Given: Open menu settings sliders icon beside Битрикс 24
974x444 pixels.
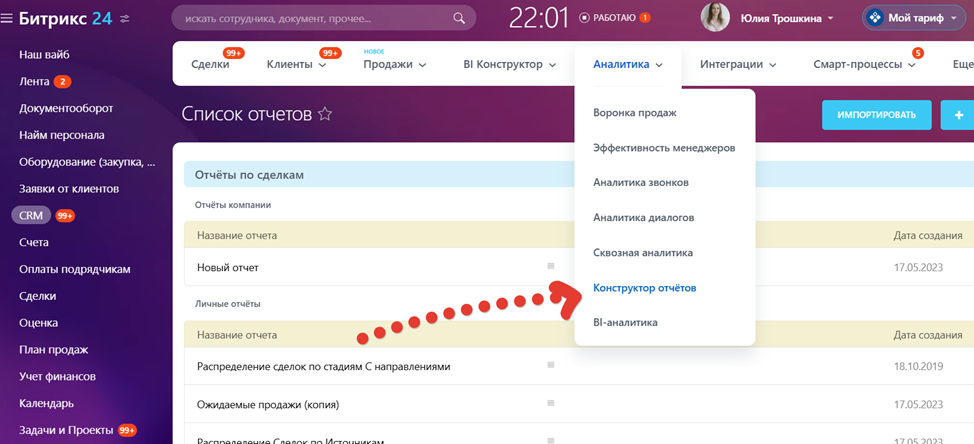Looking at the screenshot, I should [125, 19].
